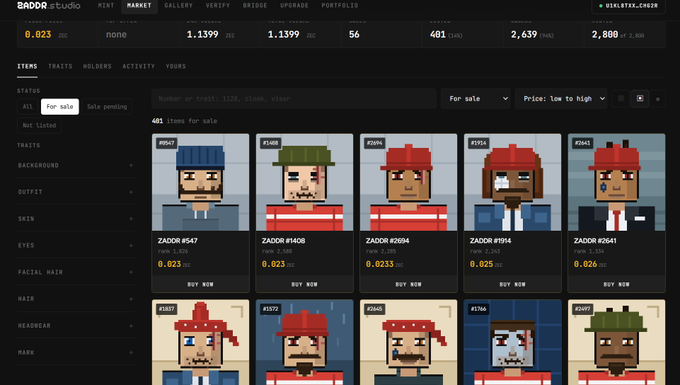This screenshot has height=385, width=680.
Task: Open the ZADDR #2694 thumbnail
Action: coord(409,182)
